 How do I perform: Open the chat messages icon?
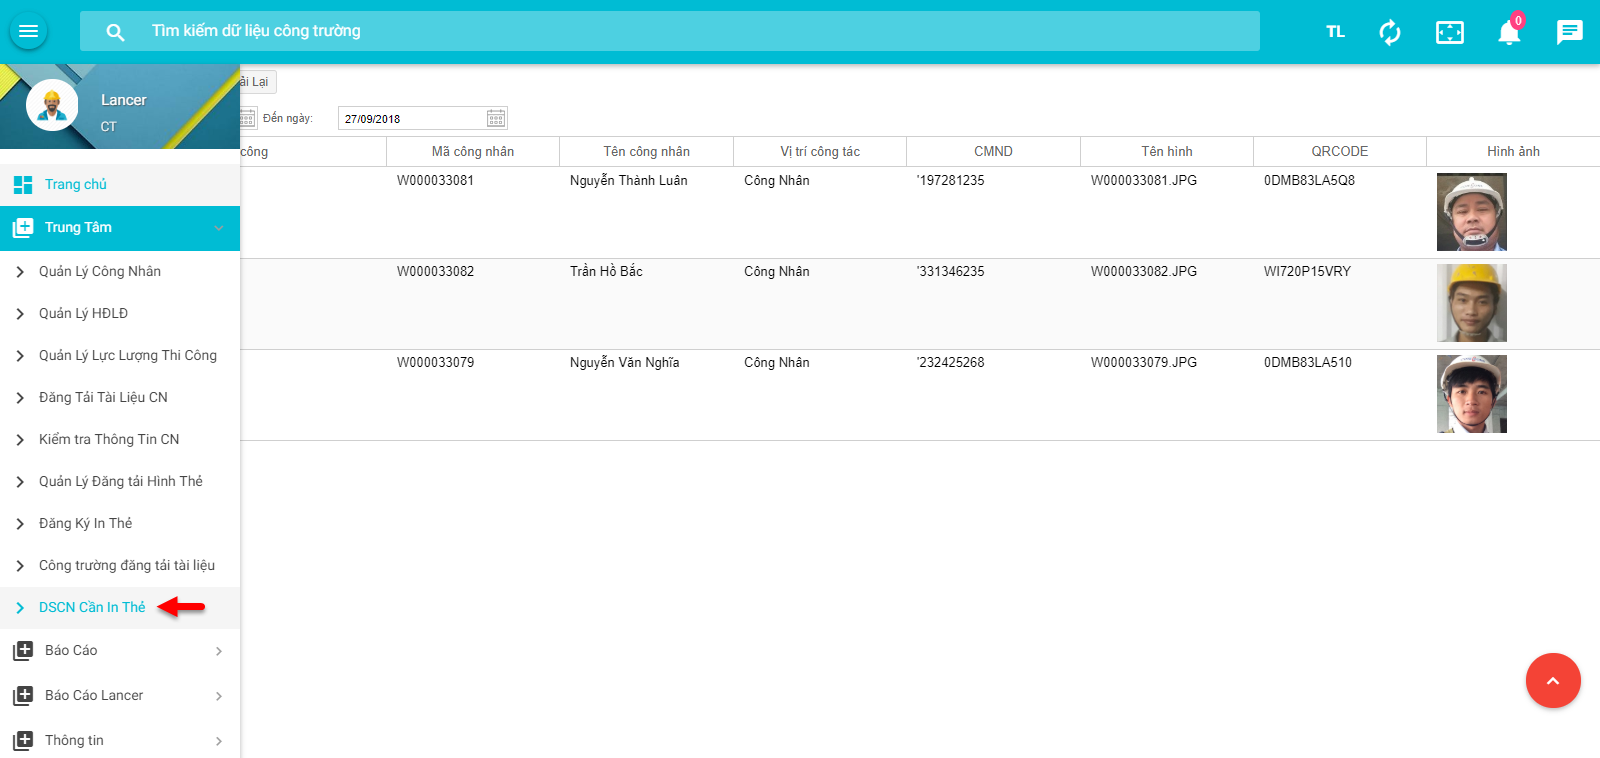[1569, 32]
